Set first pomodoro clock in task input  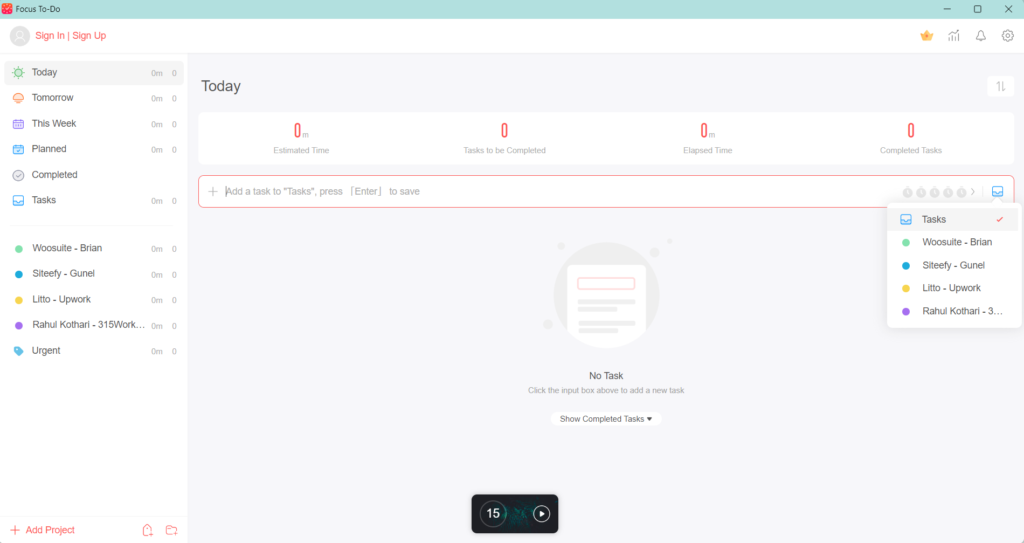[x=907, y=192]
